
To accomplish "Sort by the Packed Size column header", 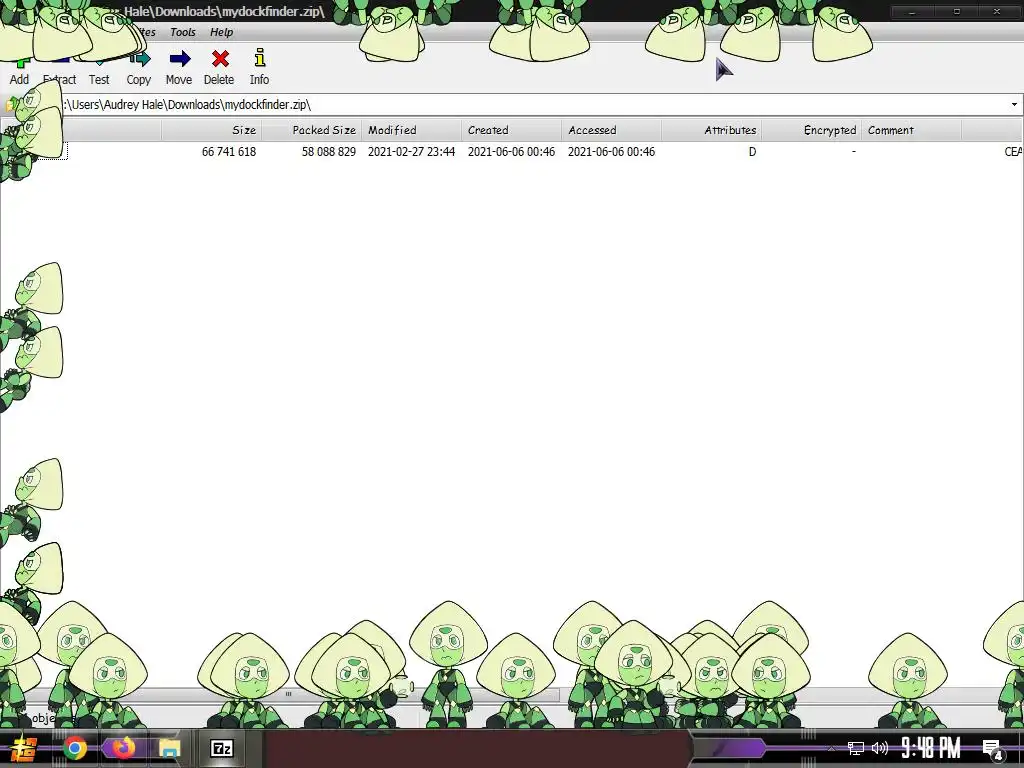I will click(312, 130).
